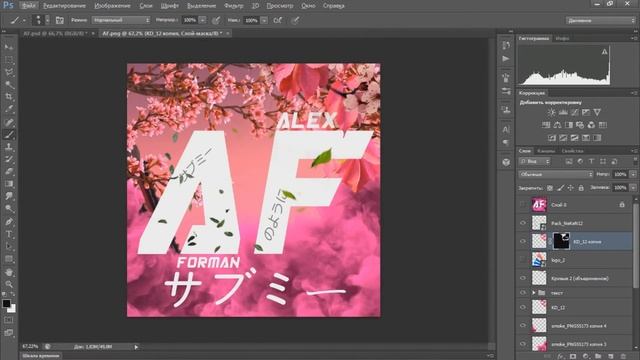
Task: Show the hidden logo_2 layer
Action: (523, 260)
